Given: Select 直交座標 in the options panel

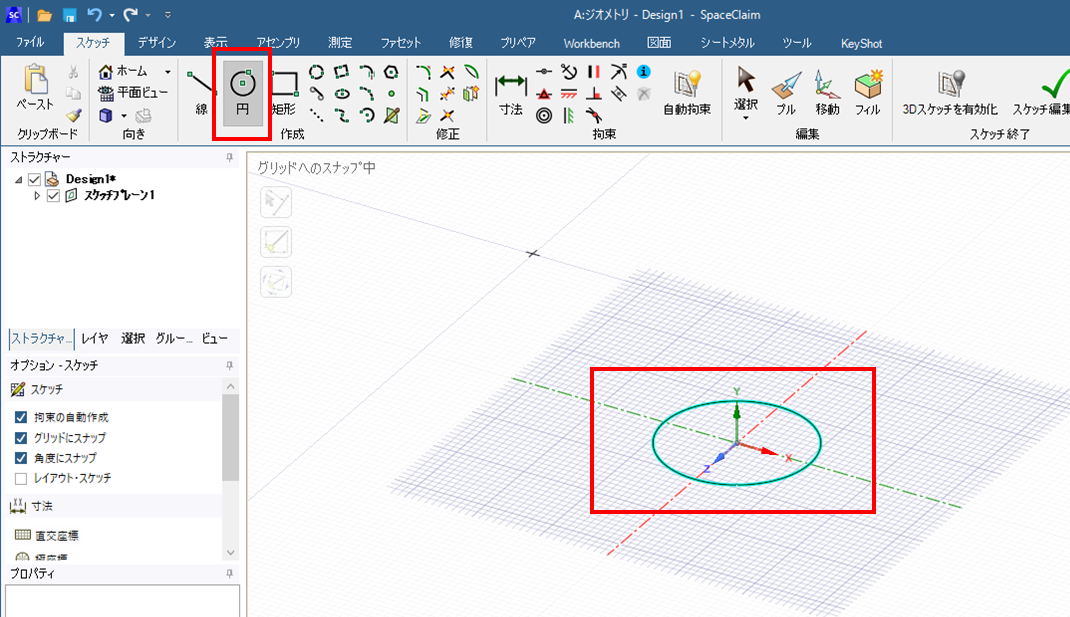Looking at the screenshot, I should (46, 536).
